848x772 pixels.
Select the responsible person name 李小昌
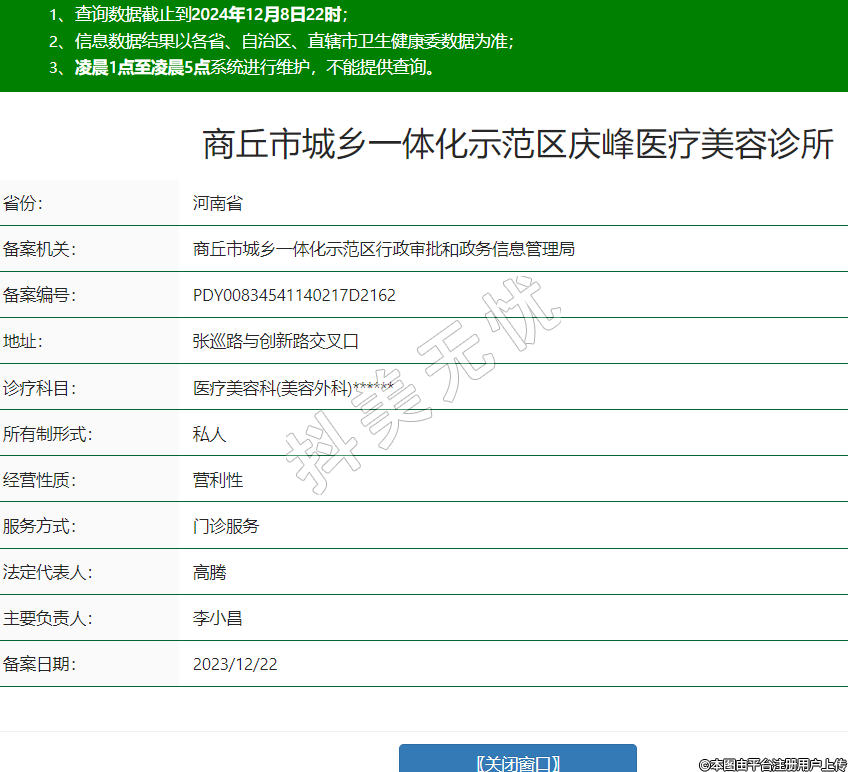coord(217,619)
